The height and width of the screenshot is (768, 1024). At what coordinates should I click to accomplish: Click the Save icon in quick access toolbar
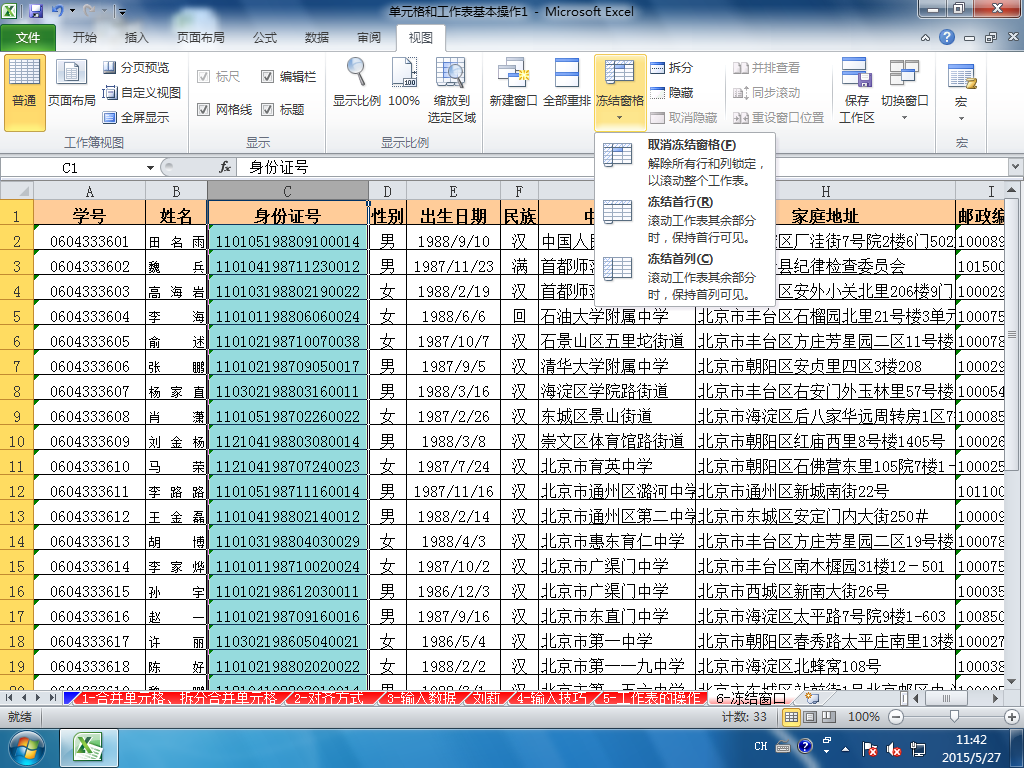[x=36, y=11]
